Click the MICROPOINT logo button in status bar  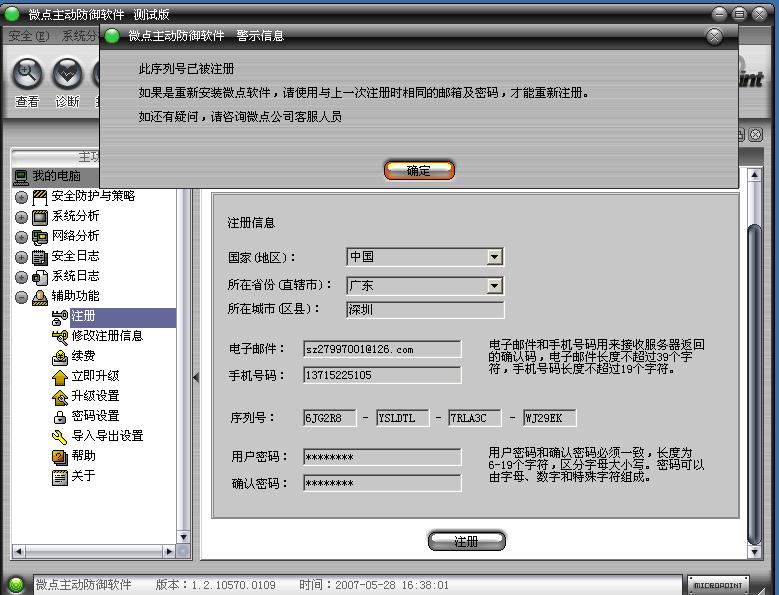718,585
